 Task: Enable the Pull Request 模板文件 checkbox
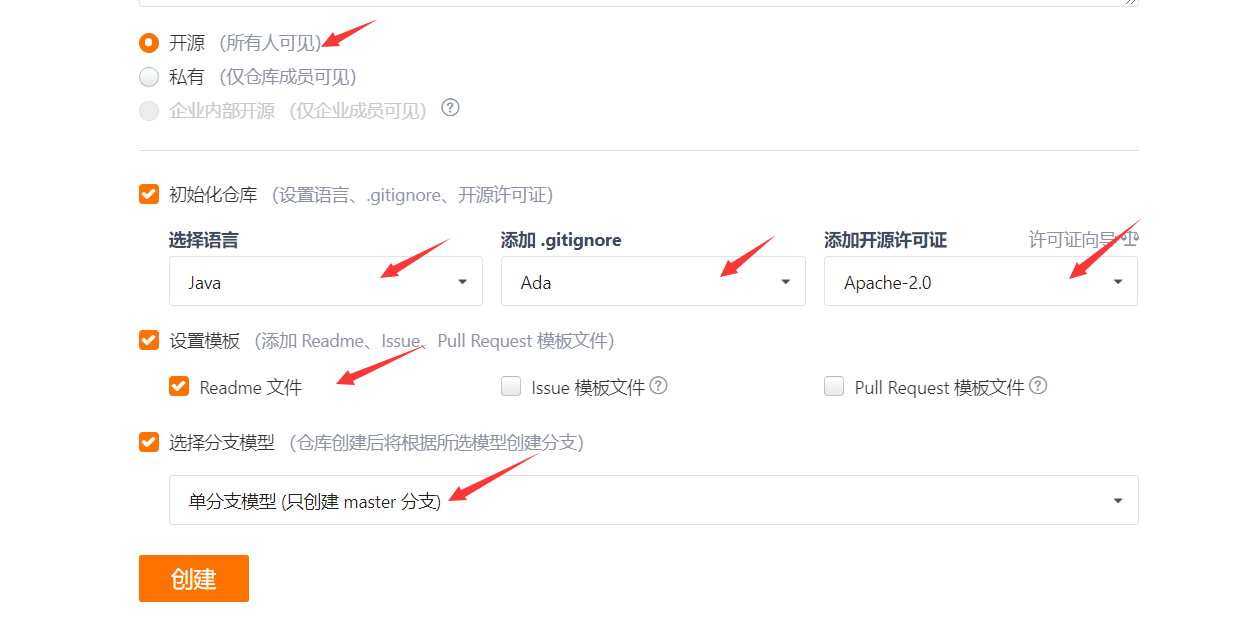click(834, 386)
